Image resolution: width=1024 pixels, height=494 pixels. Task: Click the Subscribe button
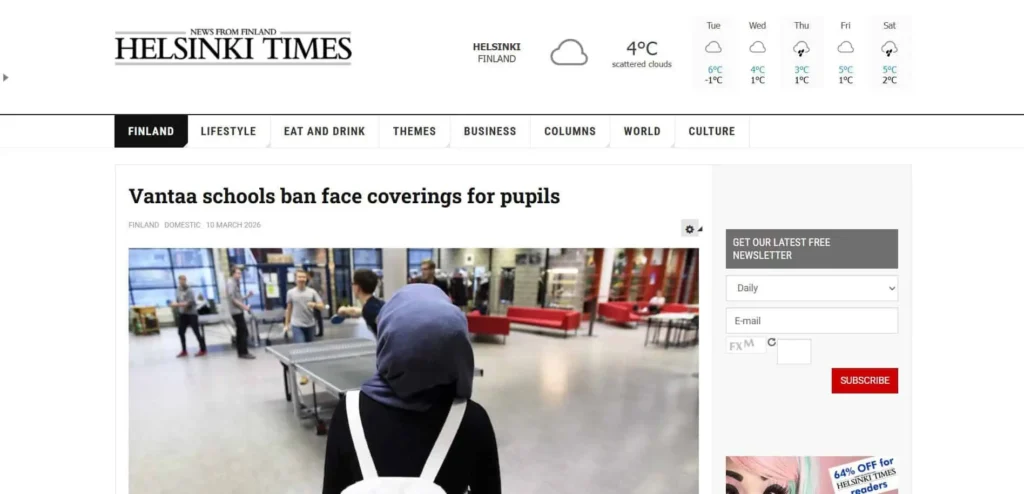865,380
